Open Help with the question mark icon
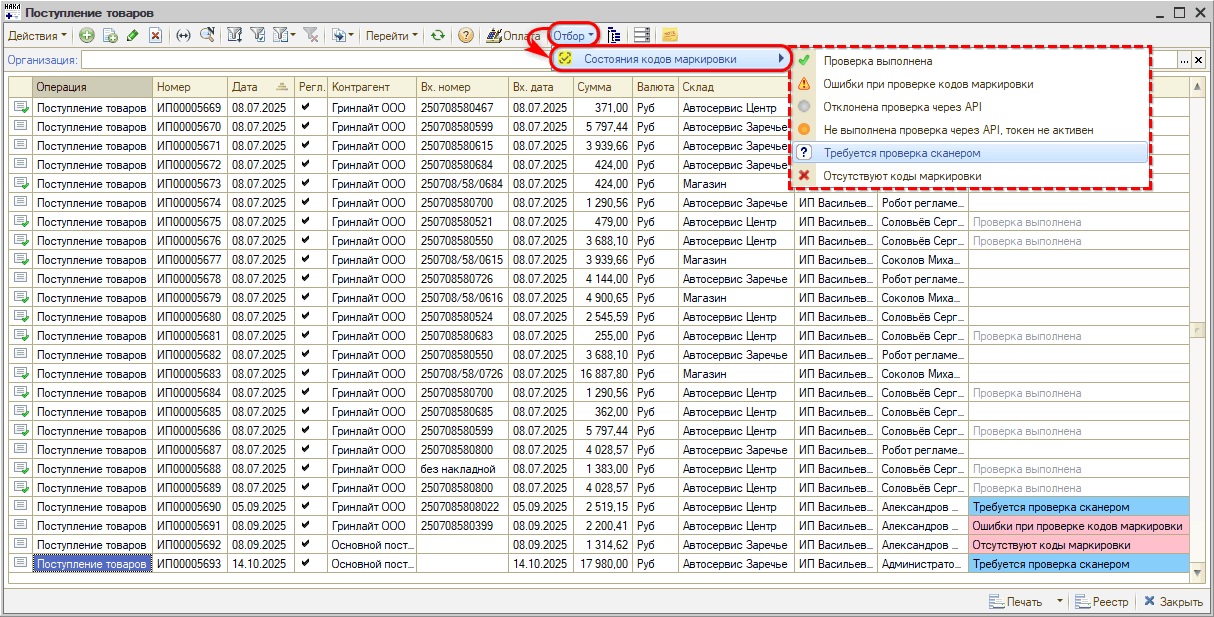 pos(465,36)
